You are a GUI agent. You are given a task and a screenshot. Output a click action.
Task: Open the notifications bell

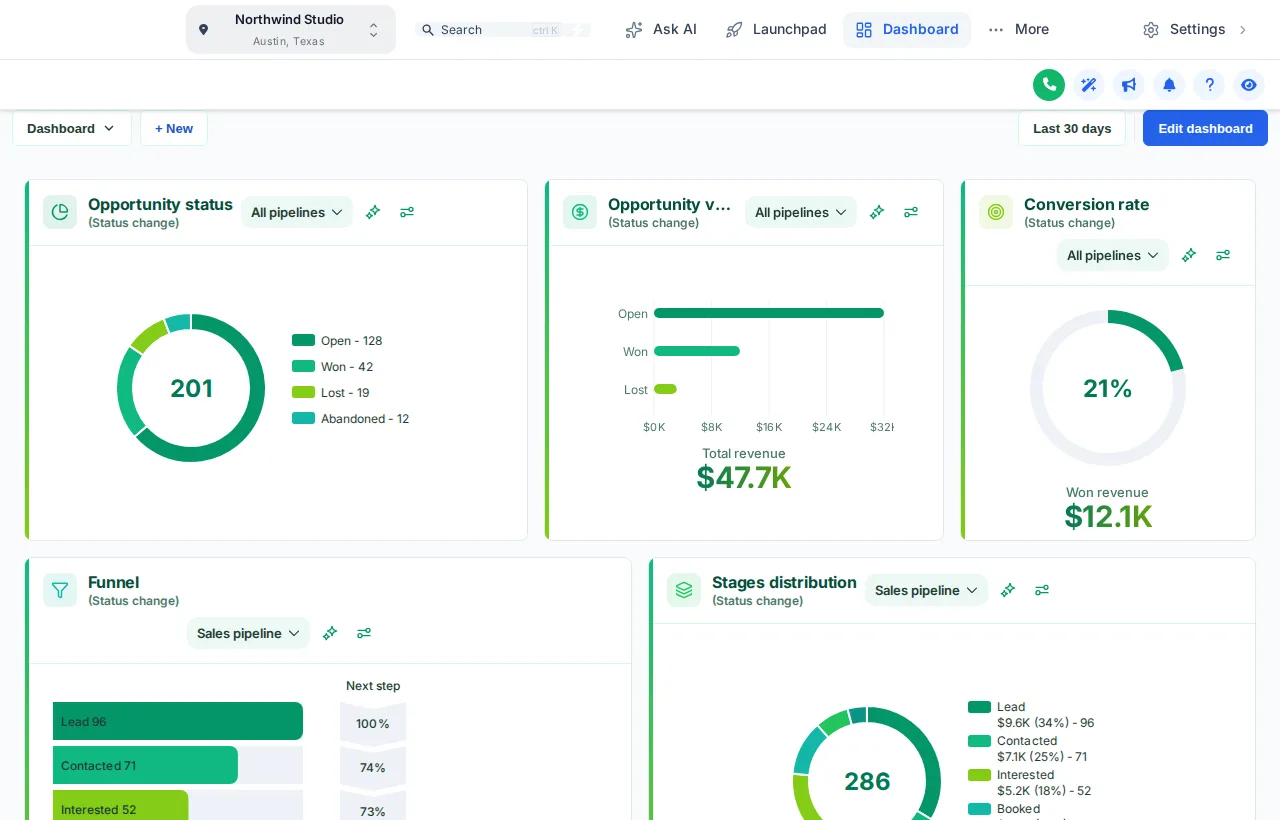(1169, 85)
